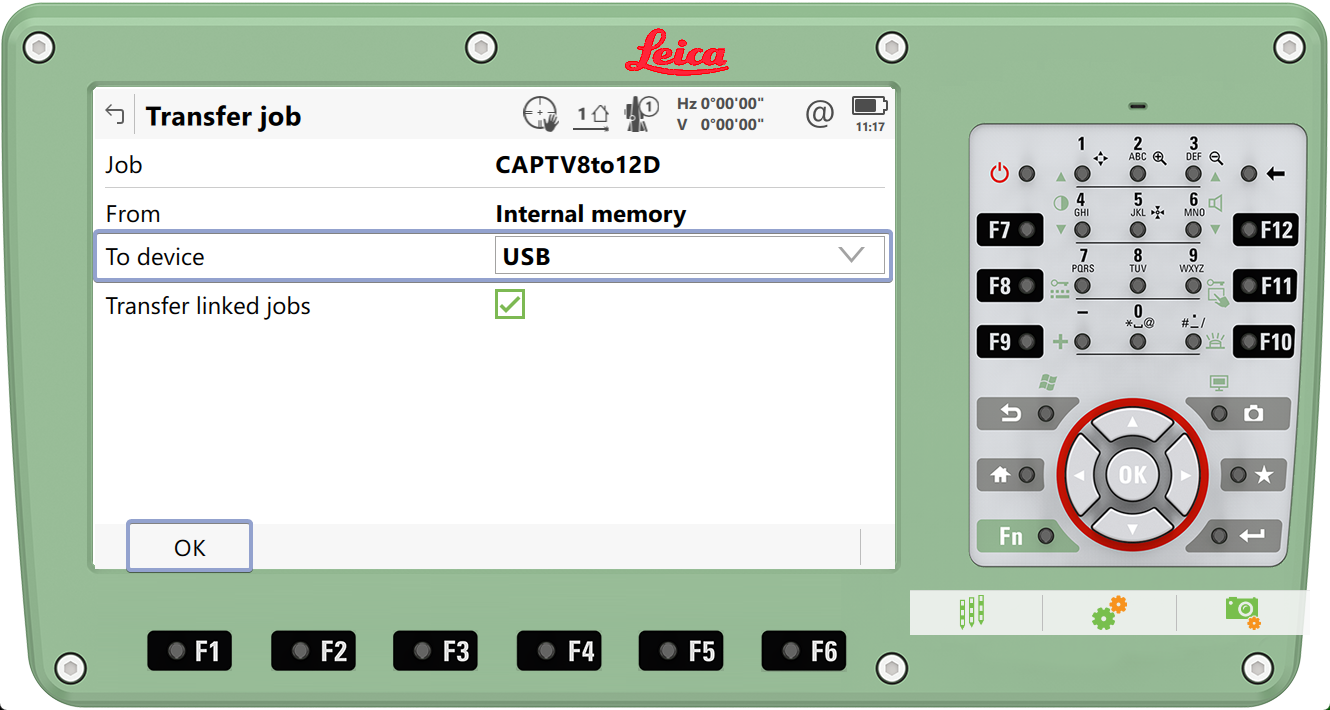Click the OK softkey on screen

(189, 547)
